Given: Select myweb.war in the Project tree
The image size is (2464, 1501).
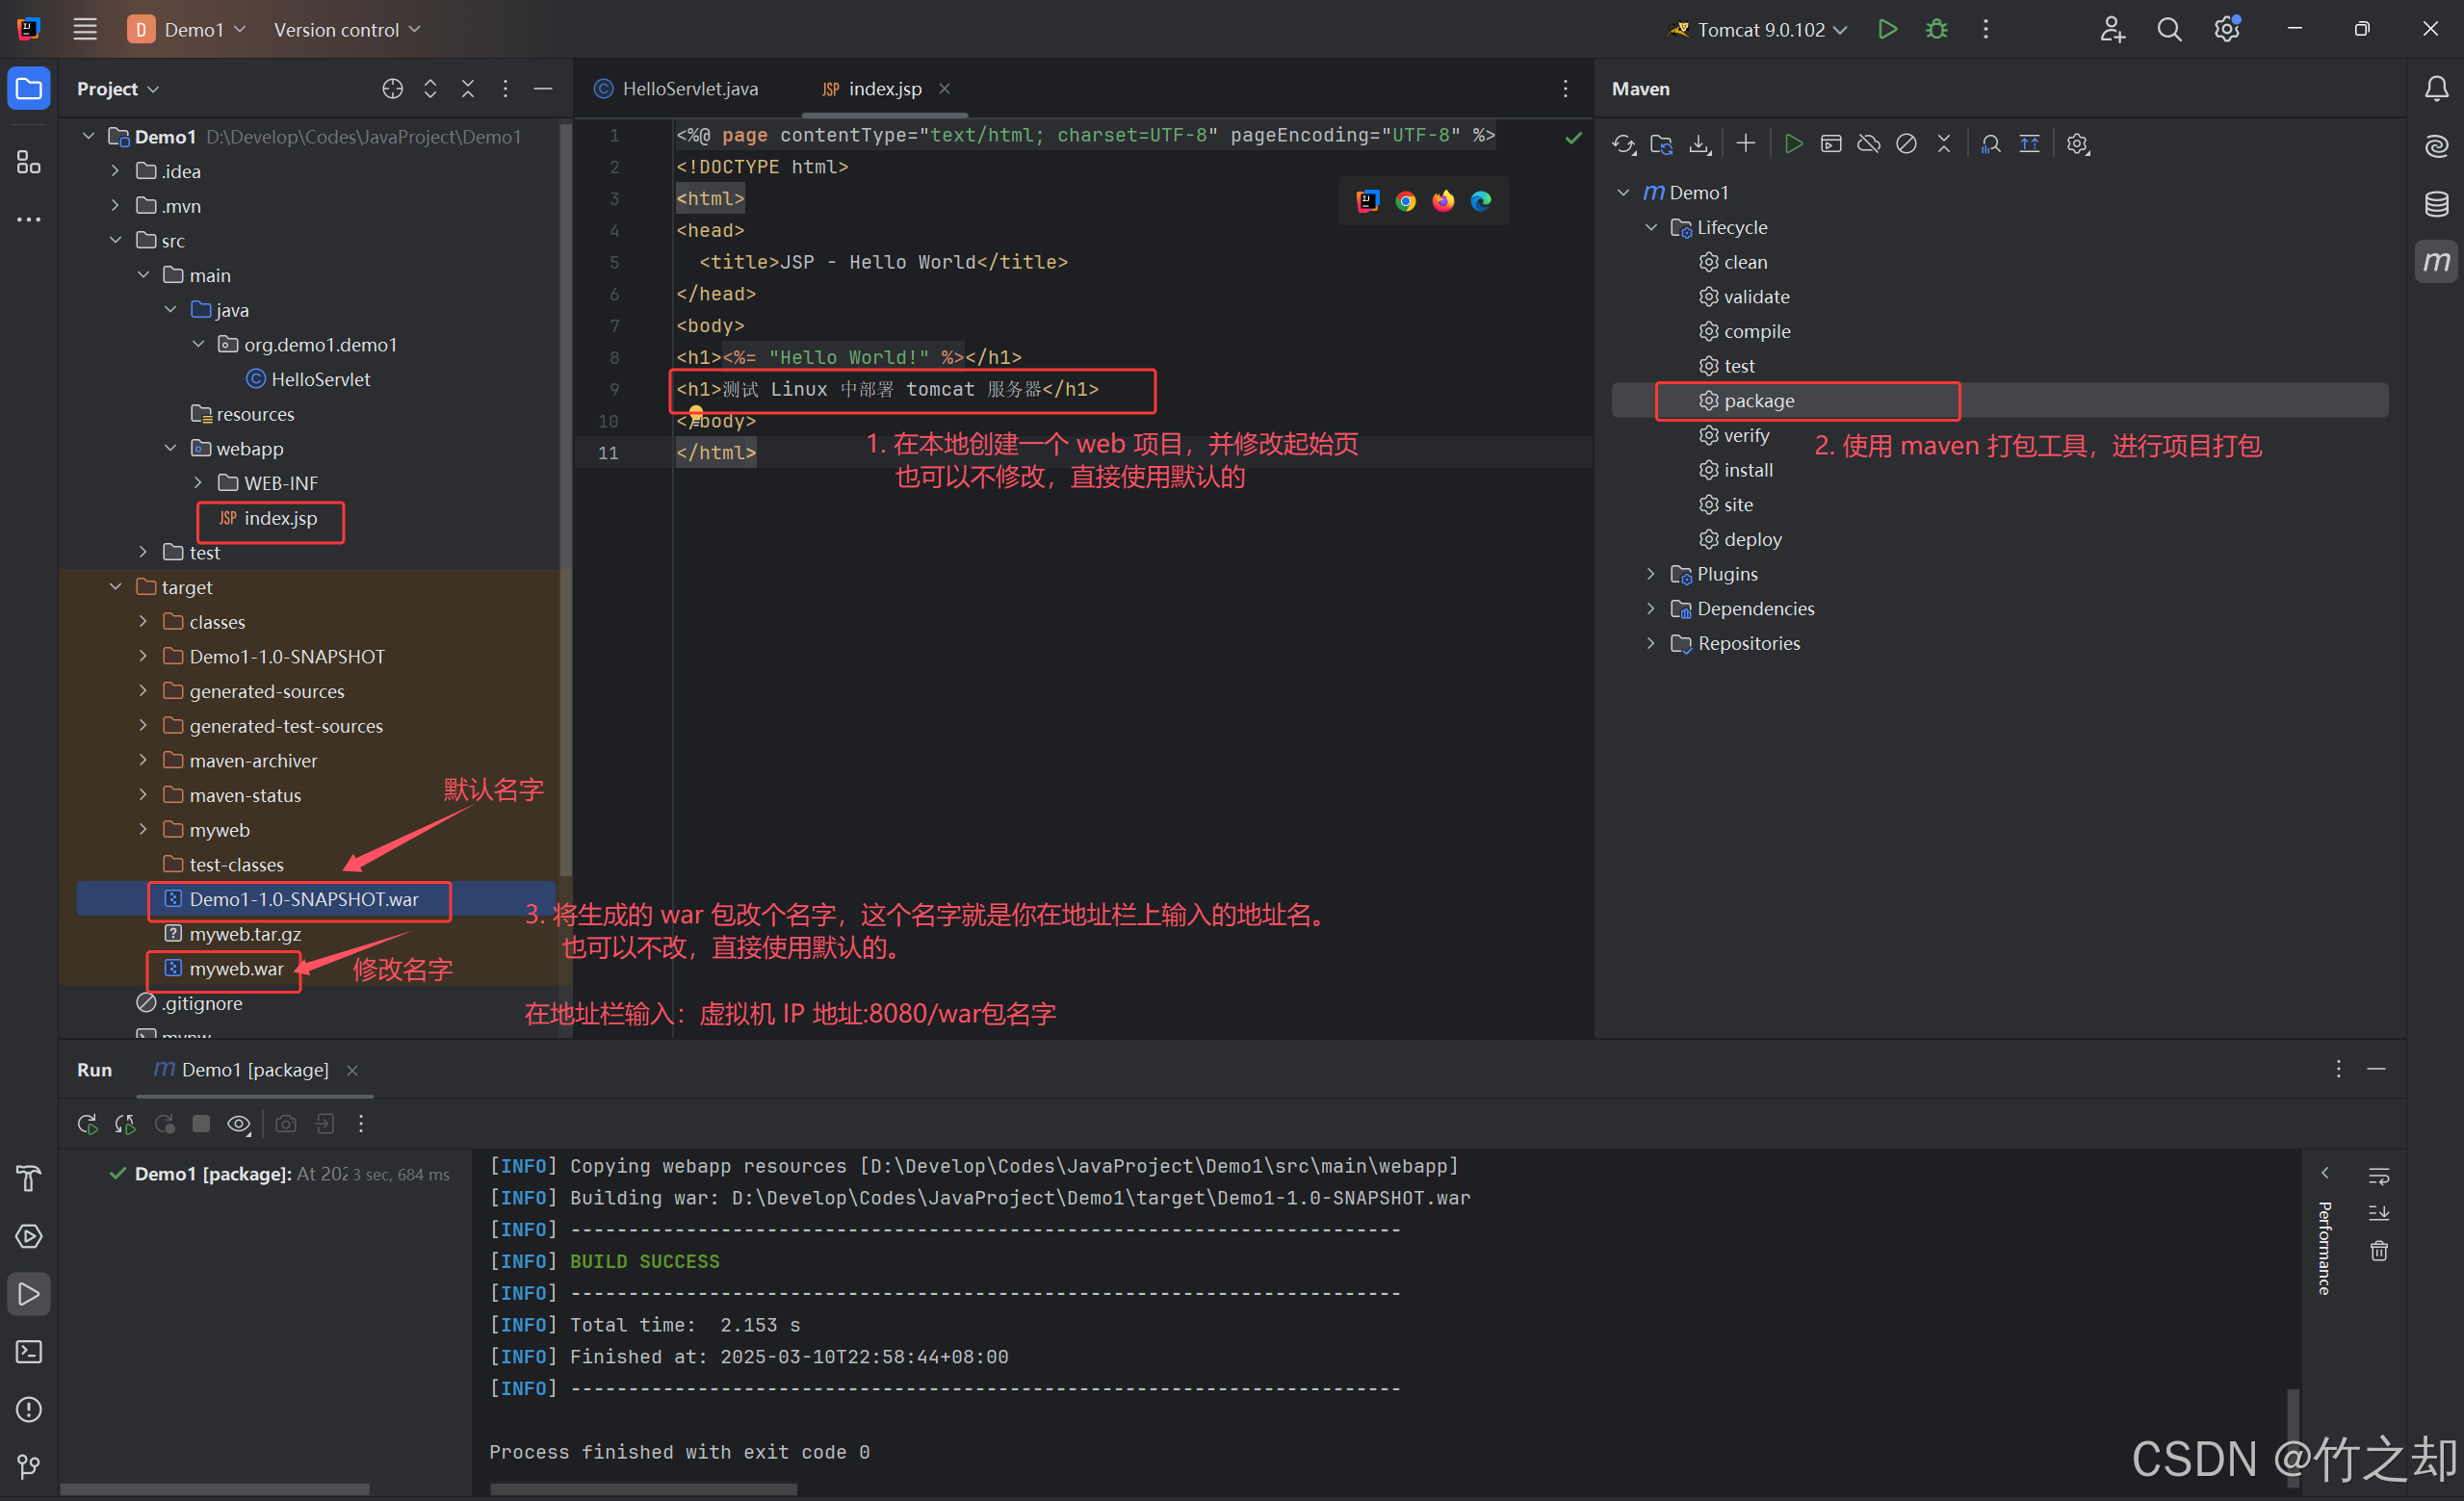Looking at the screenshot, I should point(236,969).
